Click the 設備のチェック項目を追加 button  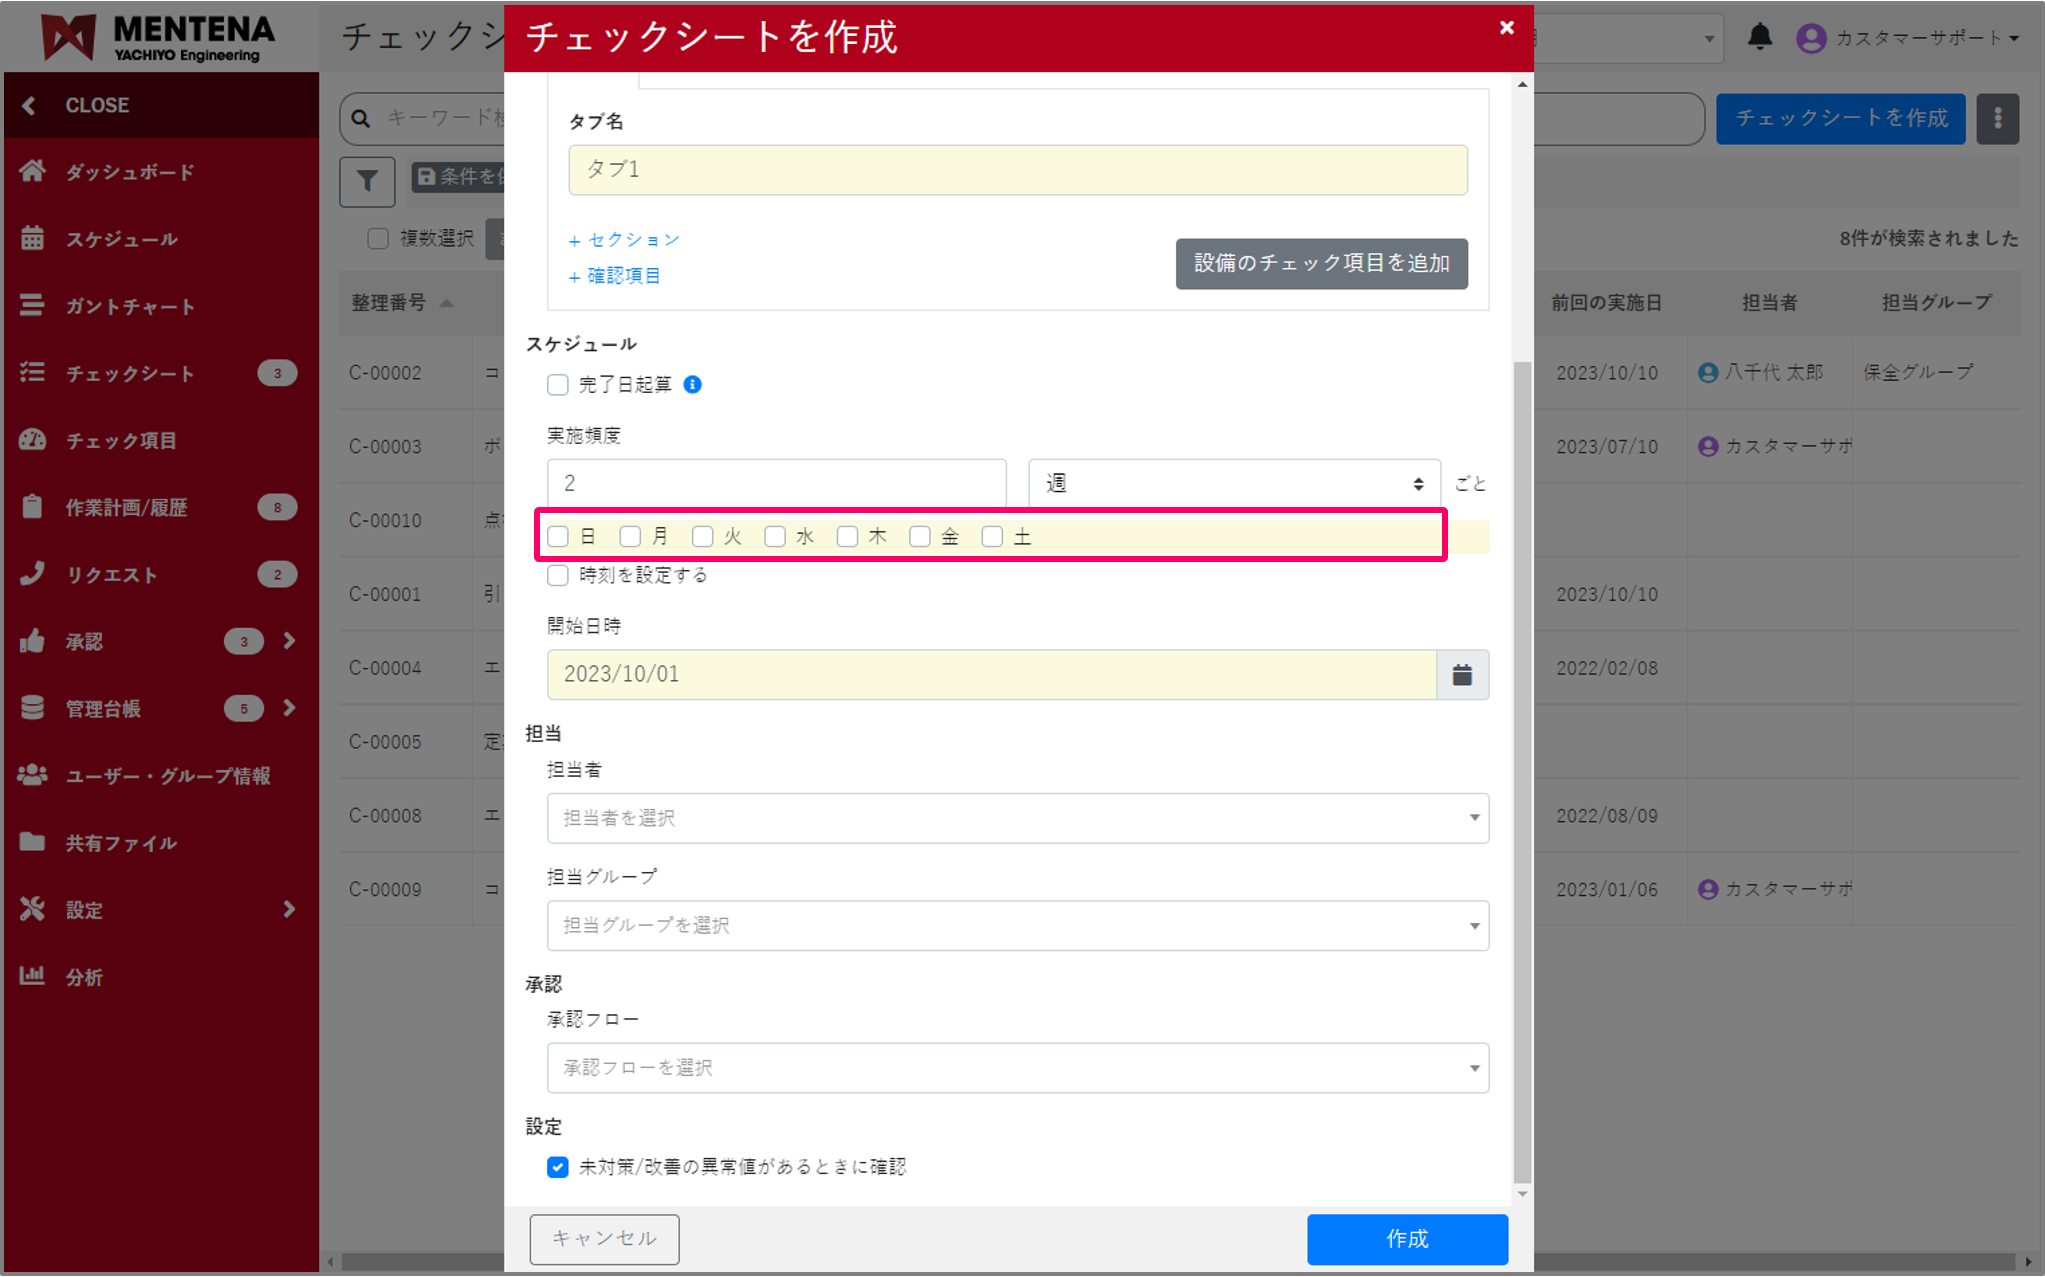pyautogui.click(x=1321, y=264)
